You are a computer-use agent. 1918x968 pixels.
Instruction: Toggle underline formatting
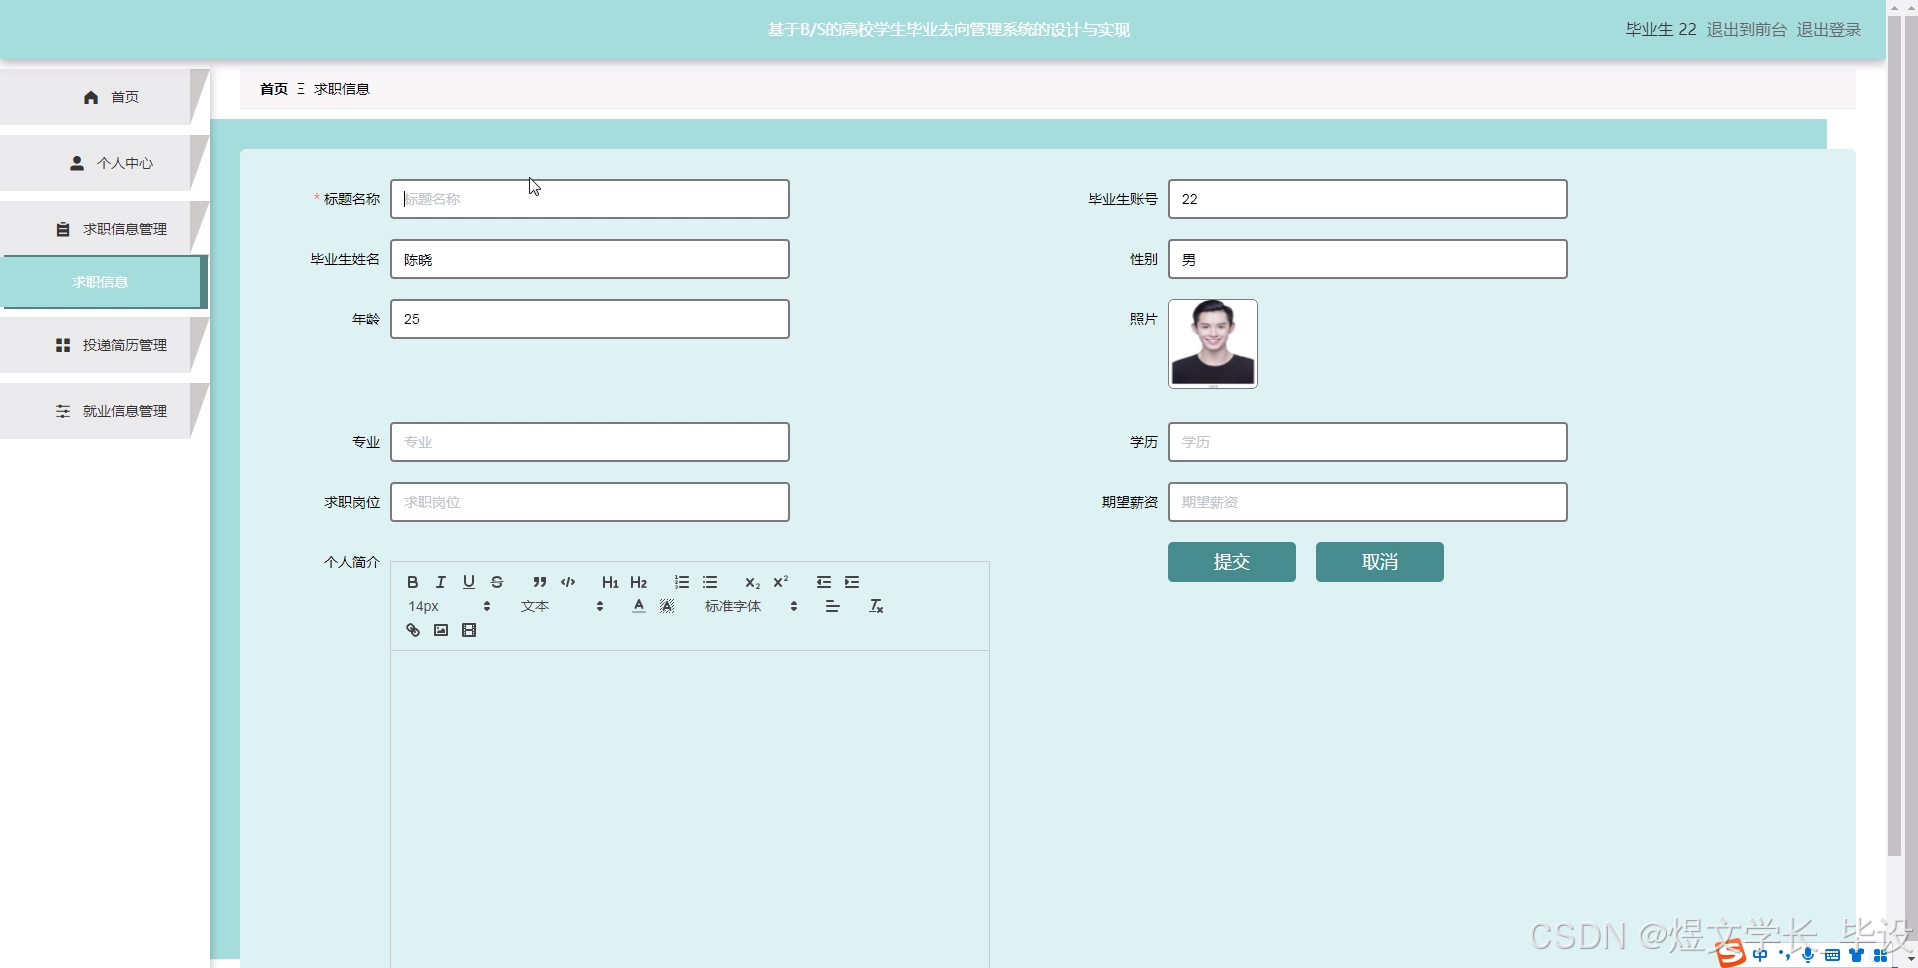coord(468,582)
